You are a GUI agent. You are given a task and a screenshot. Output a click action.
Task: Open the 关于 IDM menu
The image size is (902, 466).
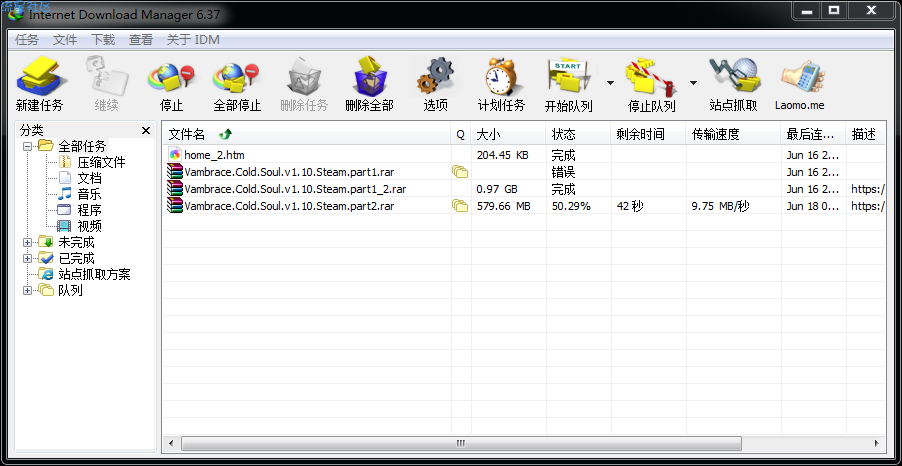[193, 40]
